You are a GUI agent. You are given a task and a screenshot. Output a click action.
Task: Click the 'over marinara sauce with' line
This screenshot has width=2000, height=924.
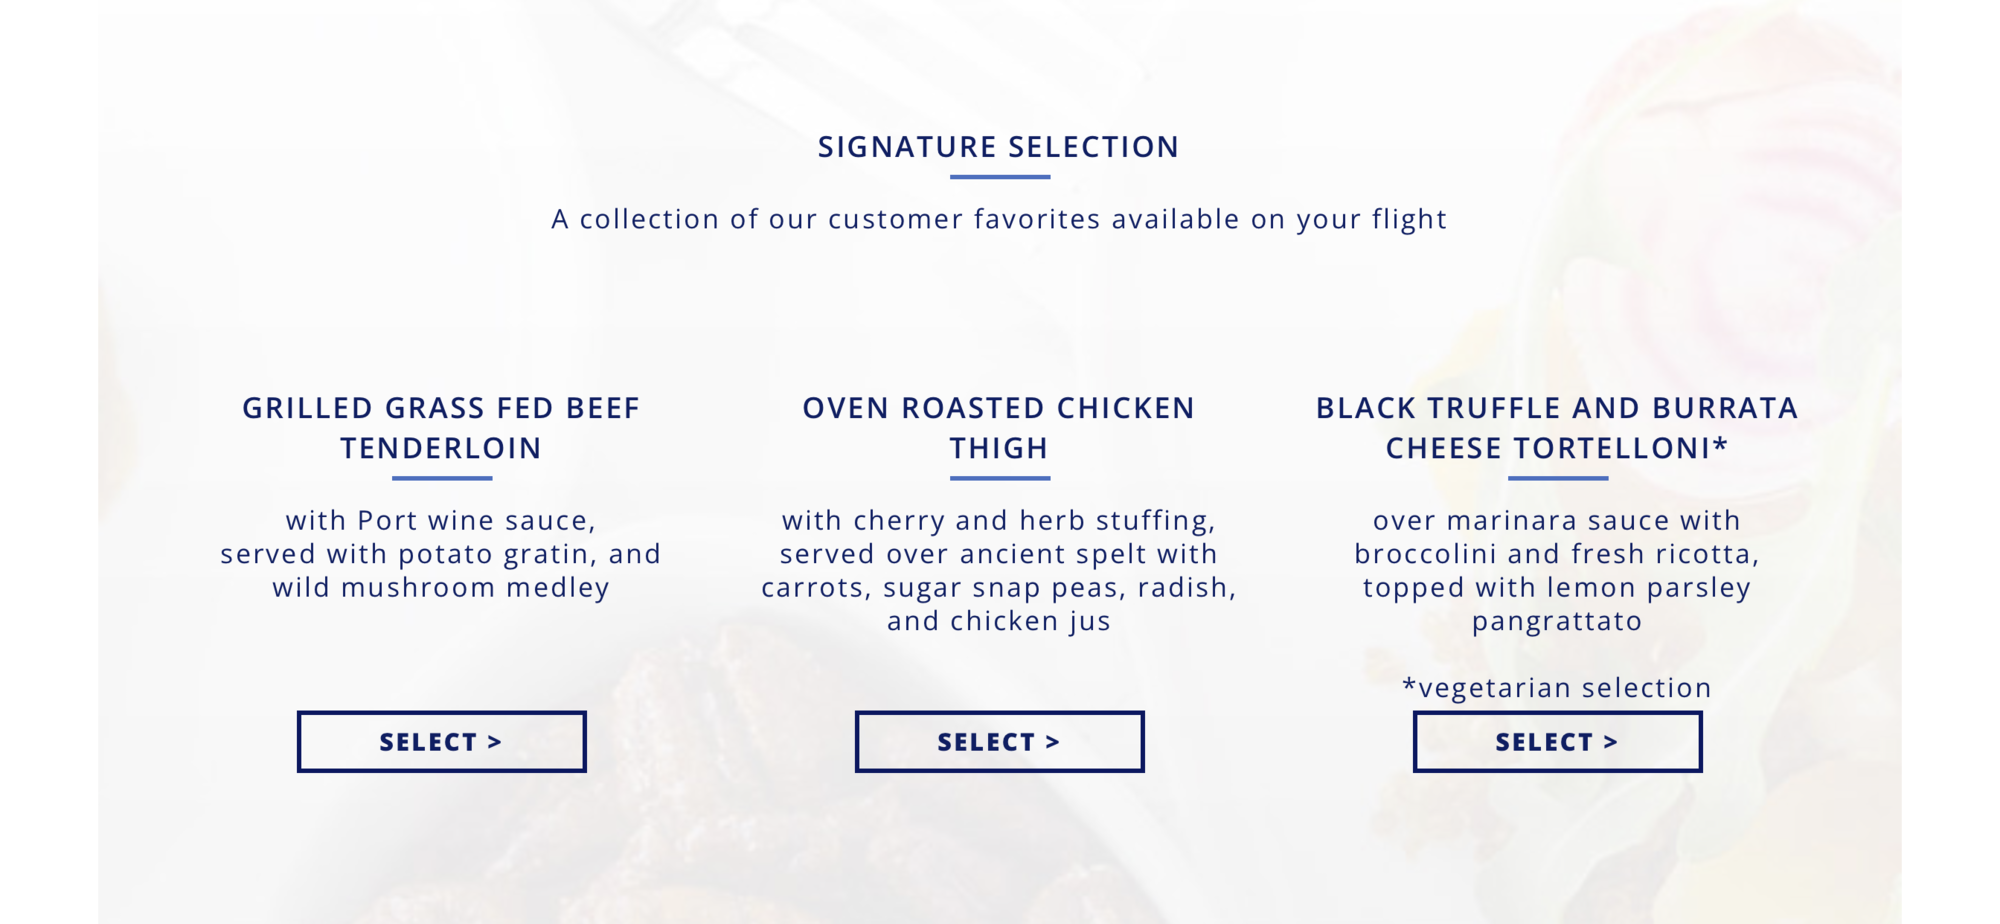pos(1557,520)
